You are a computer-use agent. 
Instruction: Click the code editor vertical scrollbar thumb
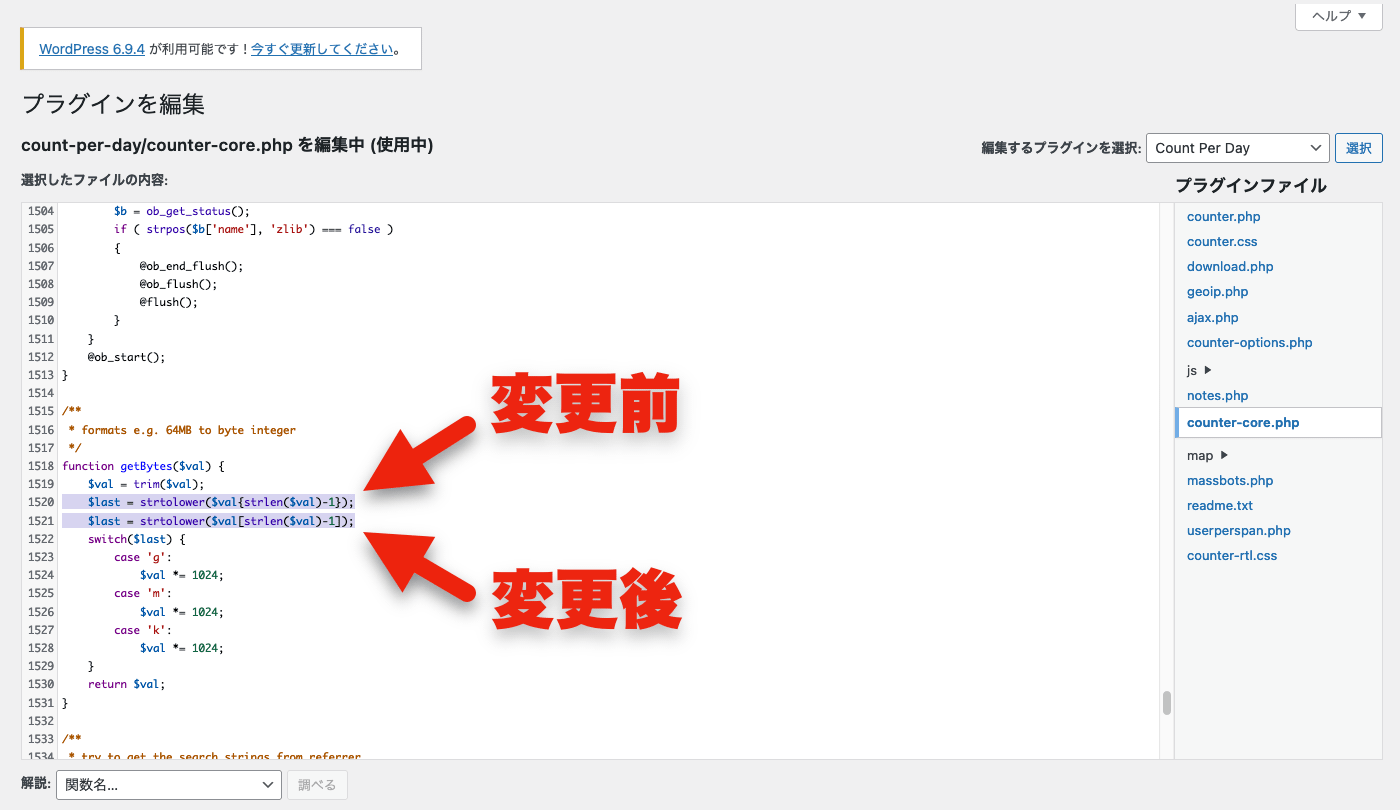point(1166,703)
